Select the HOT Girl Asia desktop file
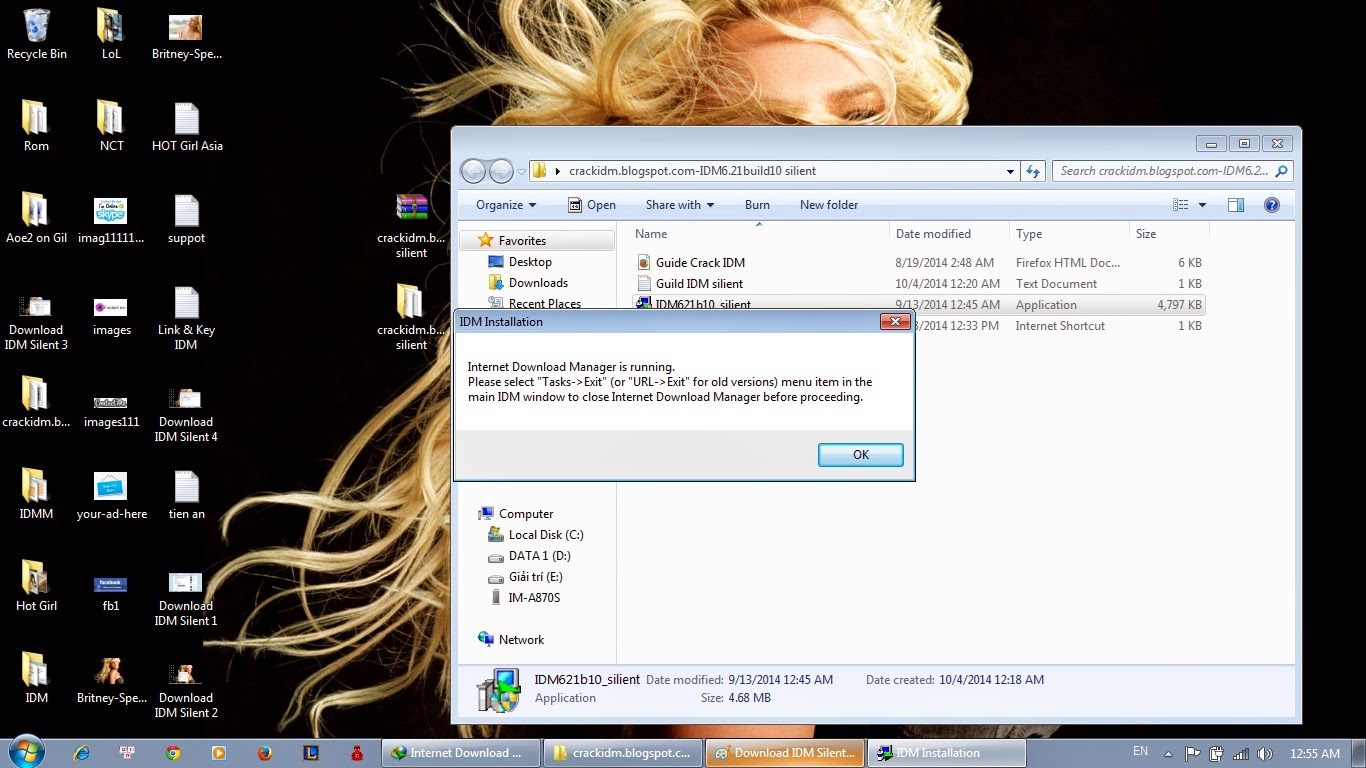This screenshot has height=768, width=1366. tap(187, 127)
